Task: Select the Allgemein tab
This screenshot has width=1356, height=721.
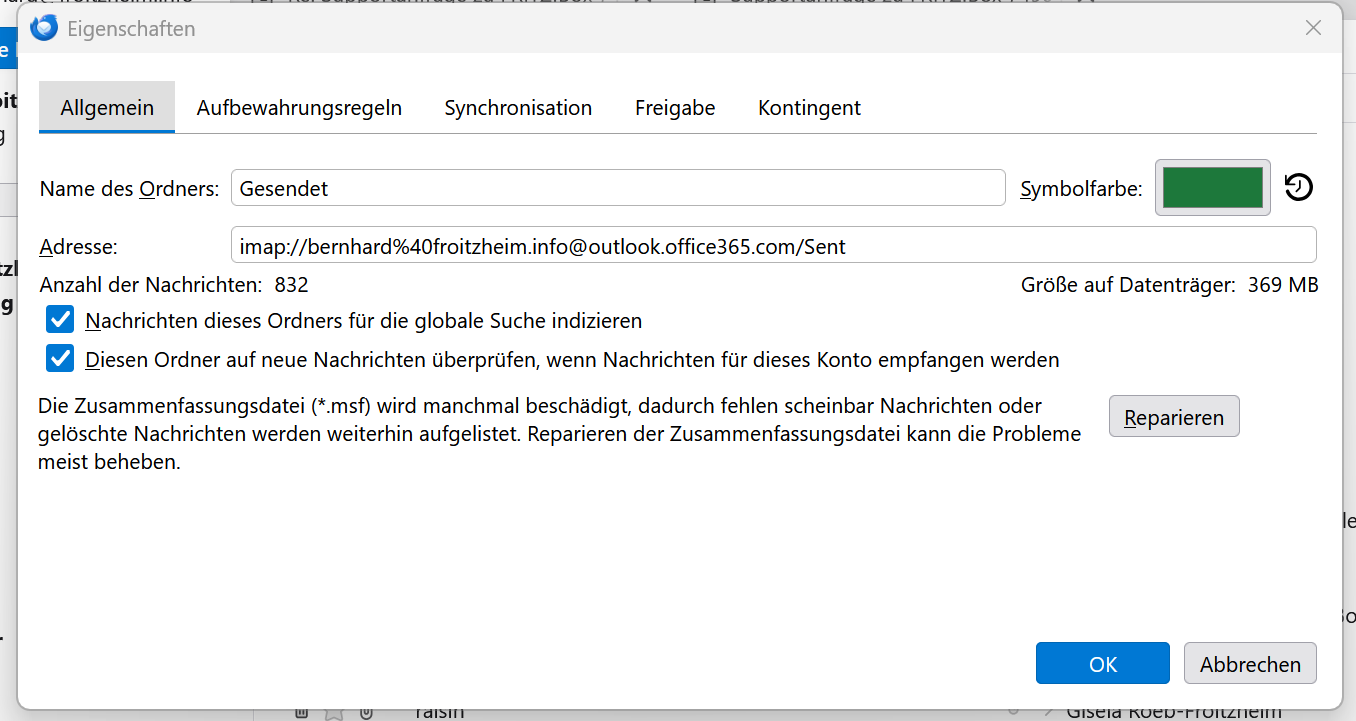Action: pyautogui.click(x=107, y=107)
